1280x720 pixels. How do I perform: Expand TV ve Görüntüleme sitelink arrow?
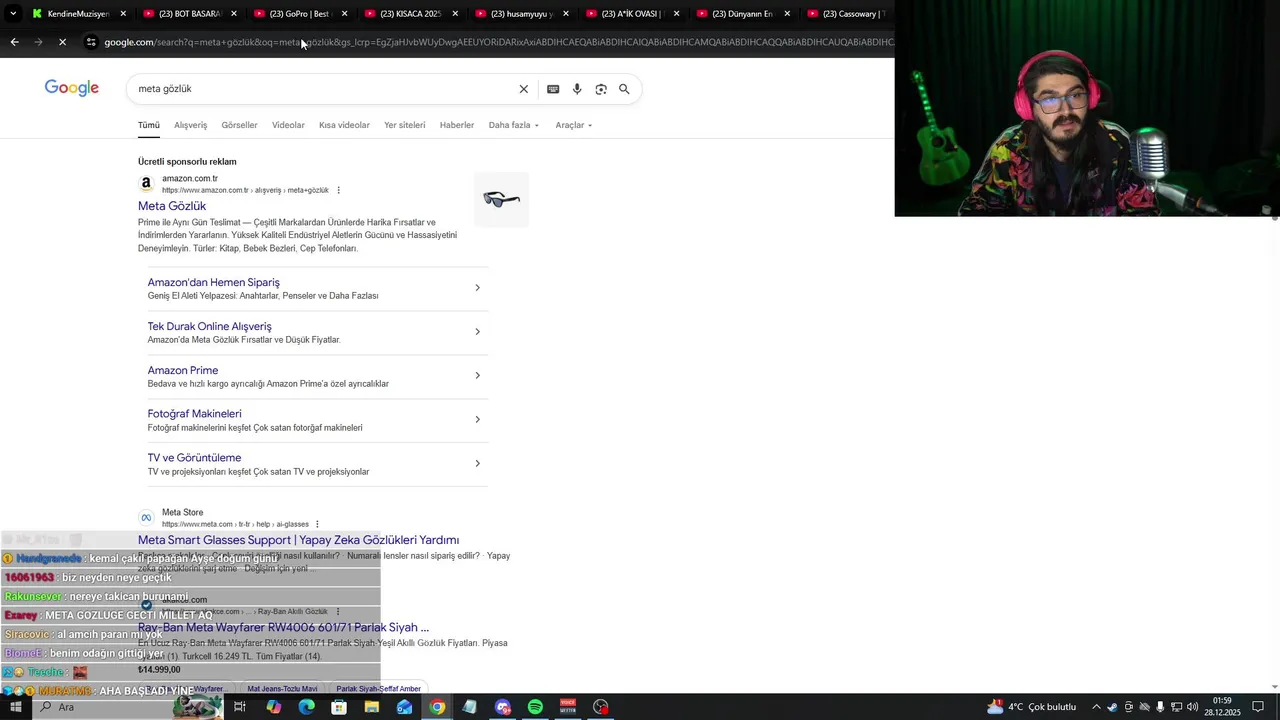[477, 463]
